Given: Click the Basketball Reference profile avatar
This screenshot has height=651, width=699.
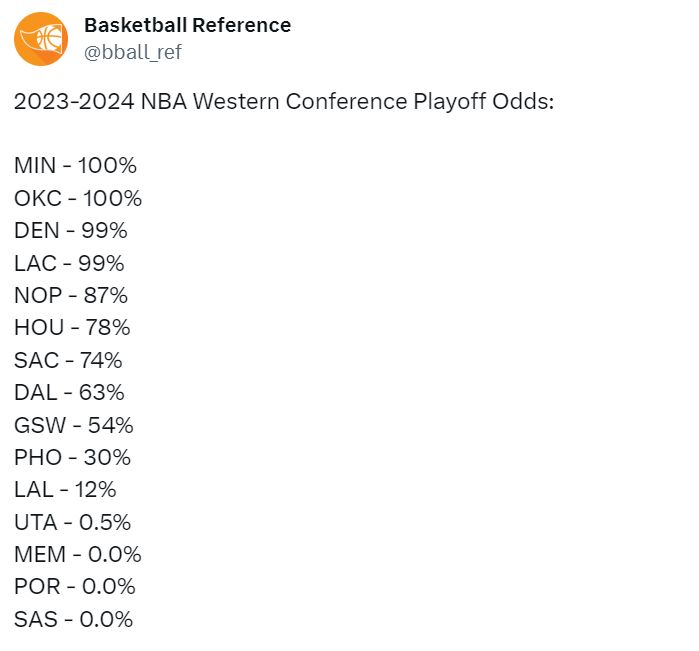Looking at the screenshot, I should 41,39.
